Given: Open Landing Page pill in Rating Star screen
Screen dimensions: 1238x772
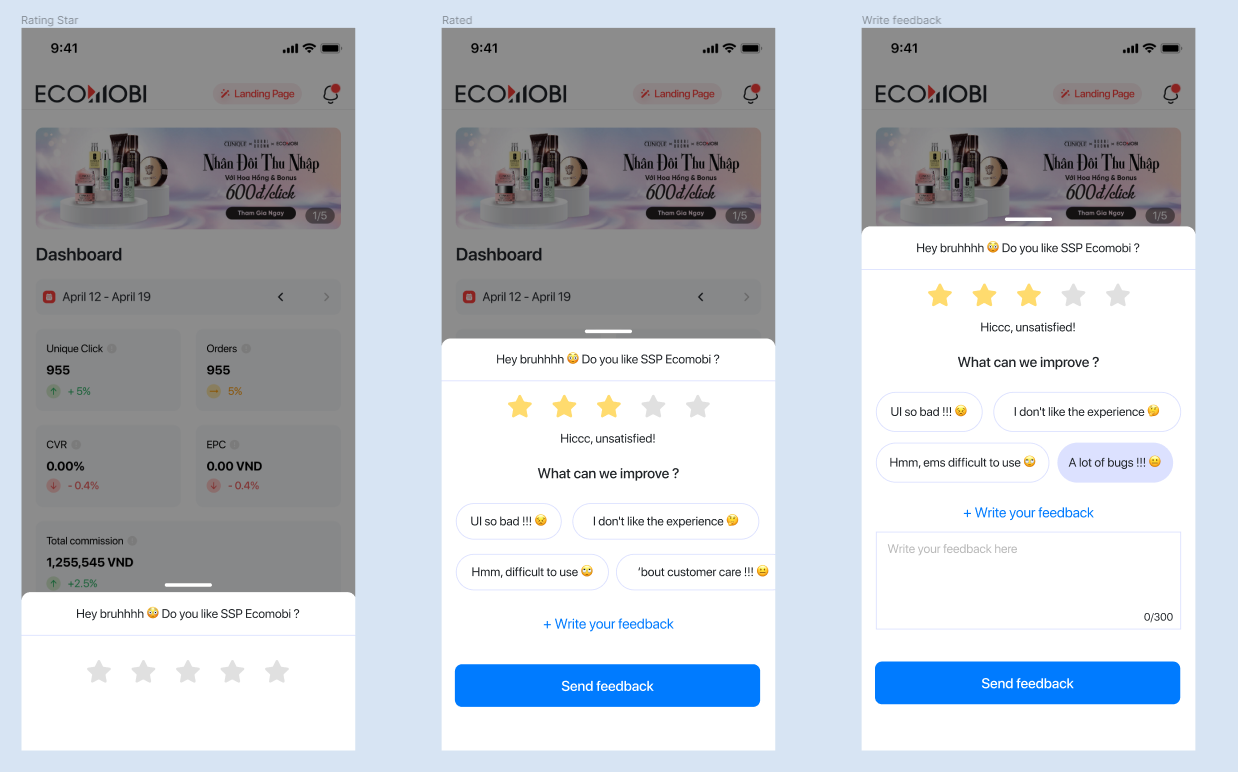Looking at the screenshot, I should coord(257,94).
